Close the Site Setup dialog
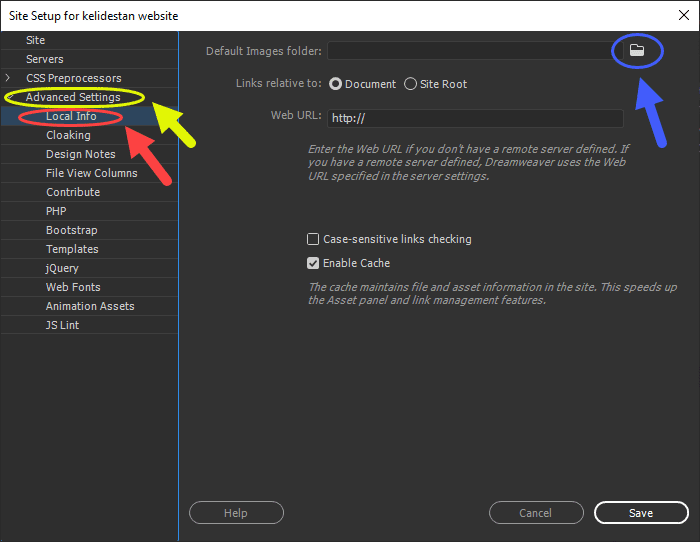 (x=683, y=15)
